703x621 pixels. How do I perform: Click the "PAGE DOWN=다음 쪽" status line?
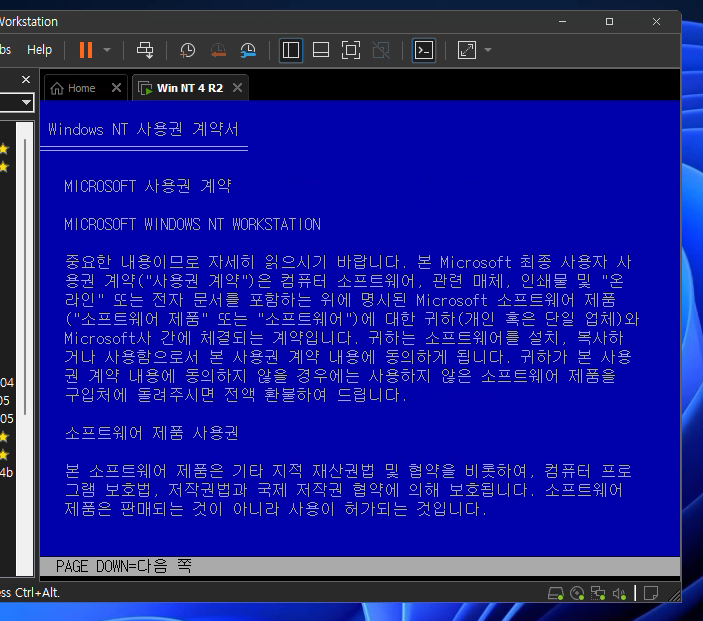coord(124,566)
